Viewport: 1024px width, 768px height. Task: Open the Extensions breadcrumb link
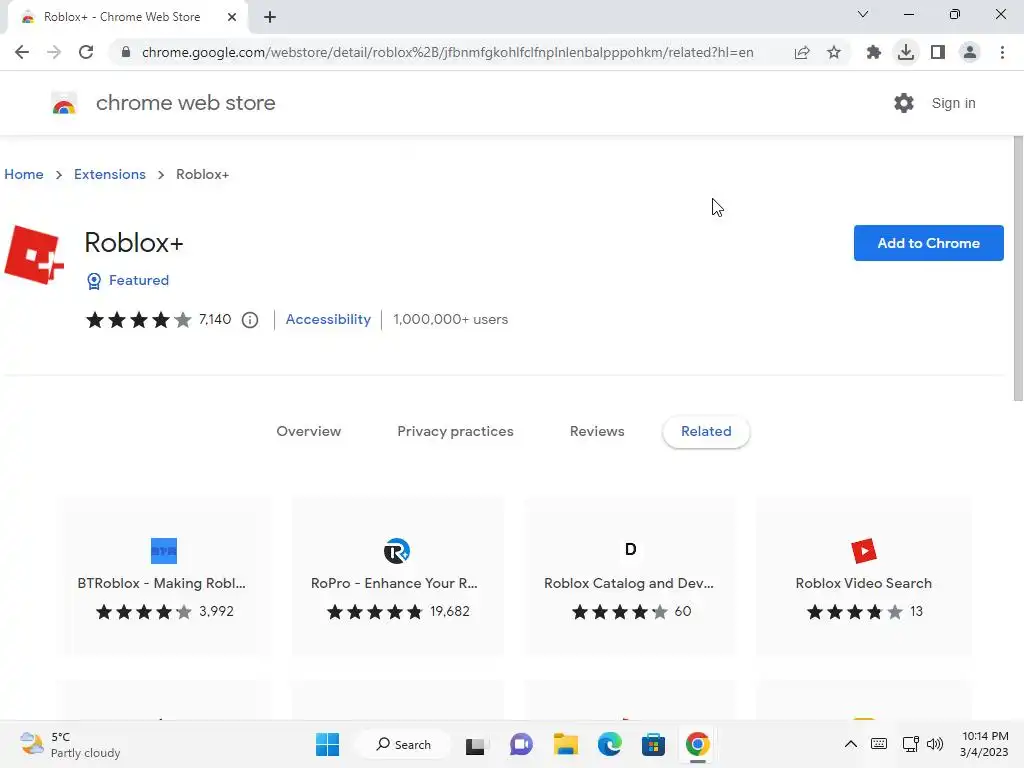point(110,174)
